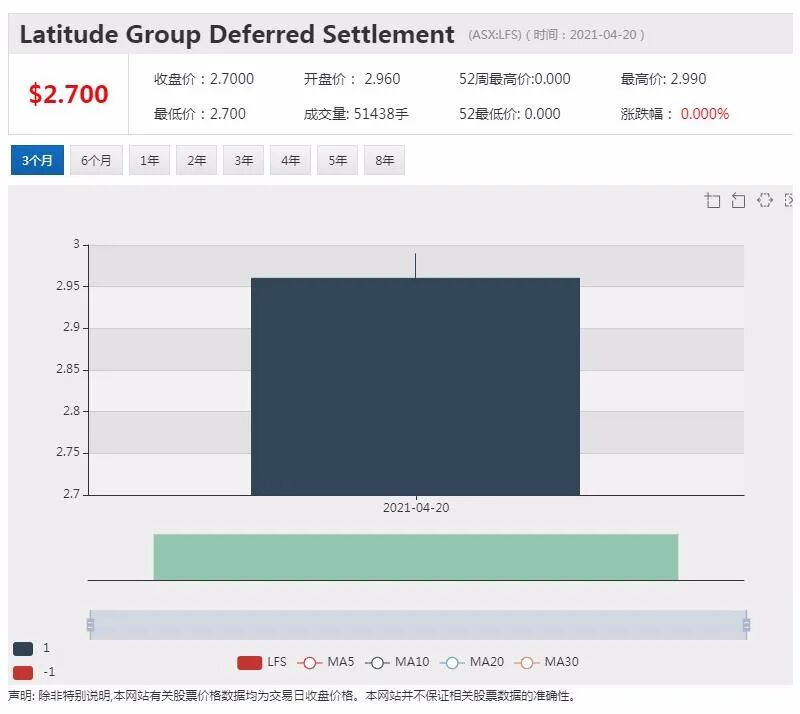The height and width of the screenshot is (714, 800).
Task: Click the 52最低价: 0.000 text
Action: pos(509,114)
